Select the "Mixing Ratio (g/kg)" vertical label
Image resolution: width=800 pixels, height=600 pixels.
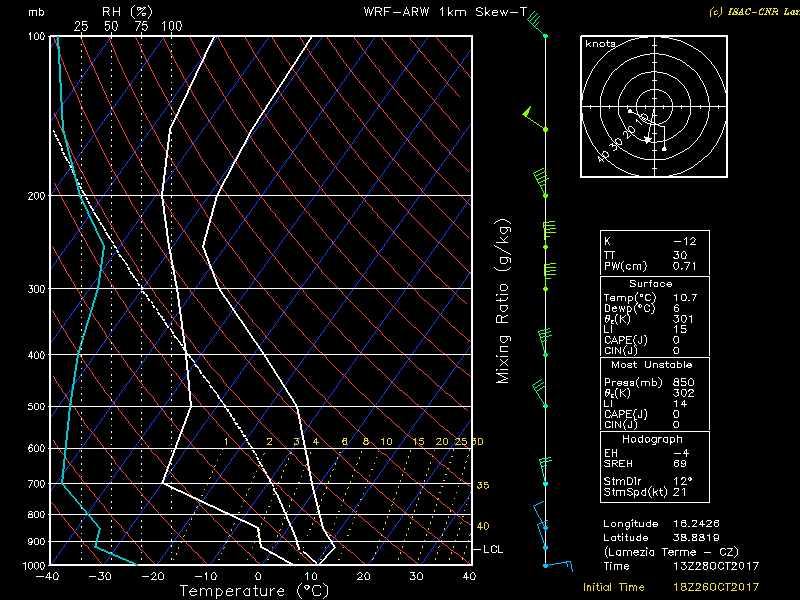[503, 301]
